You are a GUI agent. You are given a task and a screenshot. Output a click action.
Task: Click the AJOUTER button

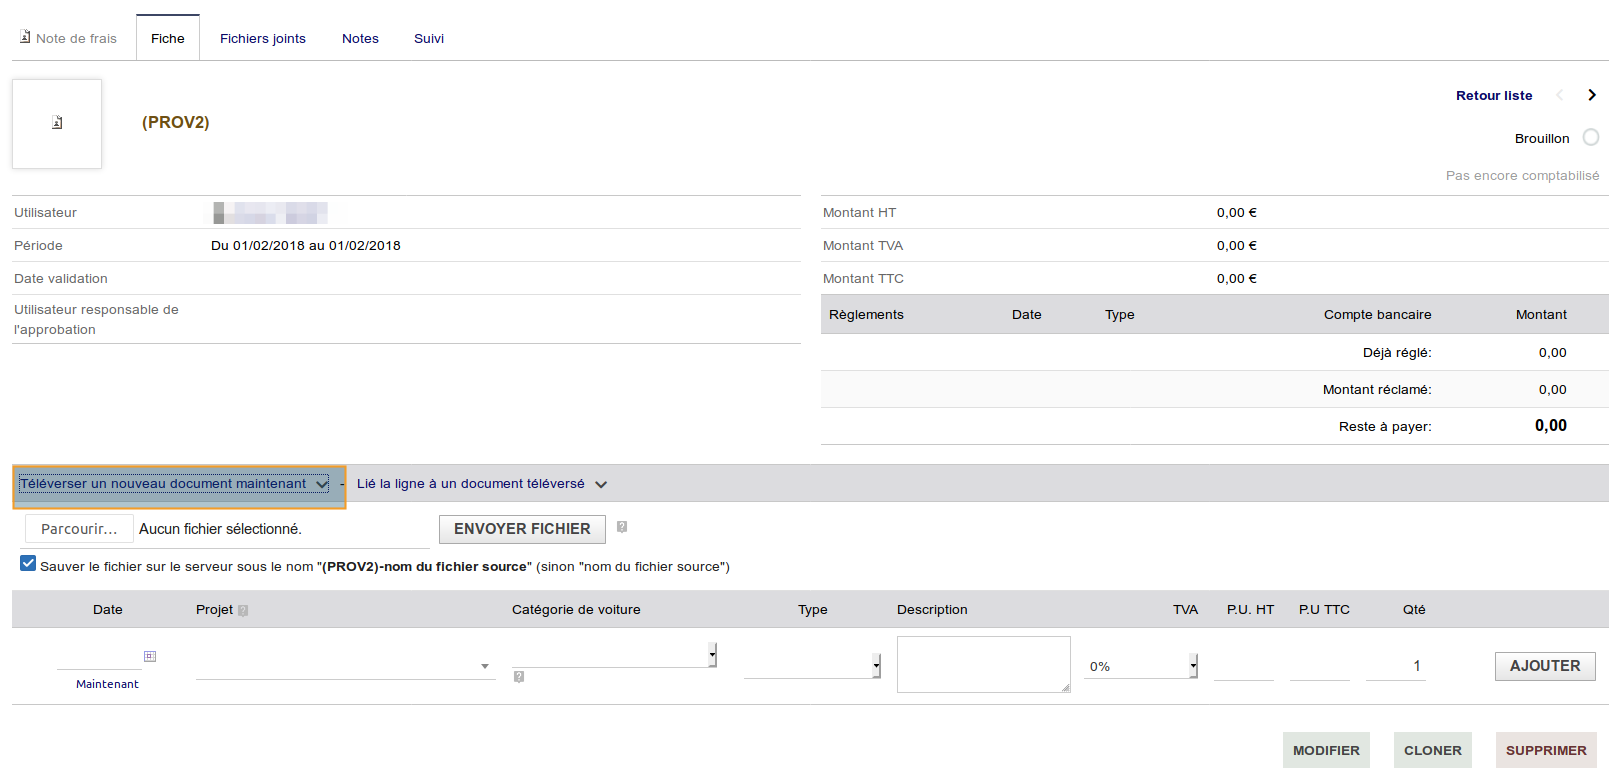[1545, 666]
